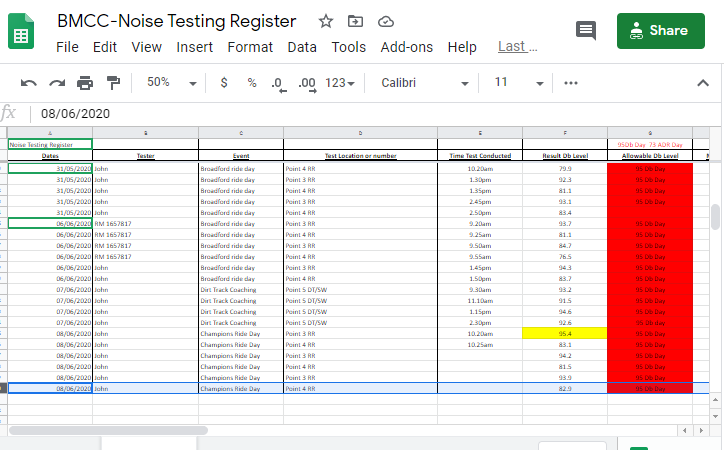The height and width of the screenshot is (450, 724).
Task: Open the comment history icon
Action: (x=586, y=30)
